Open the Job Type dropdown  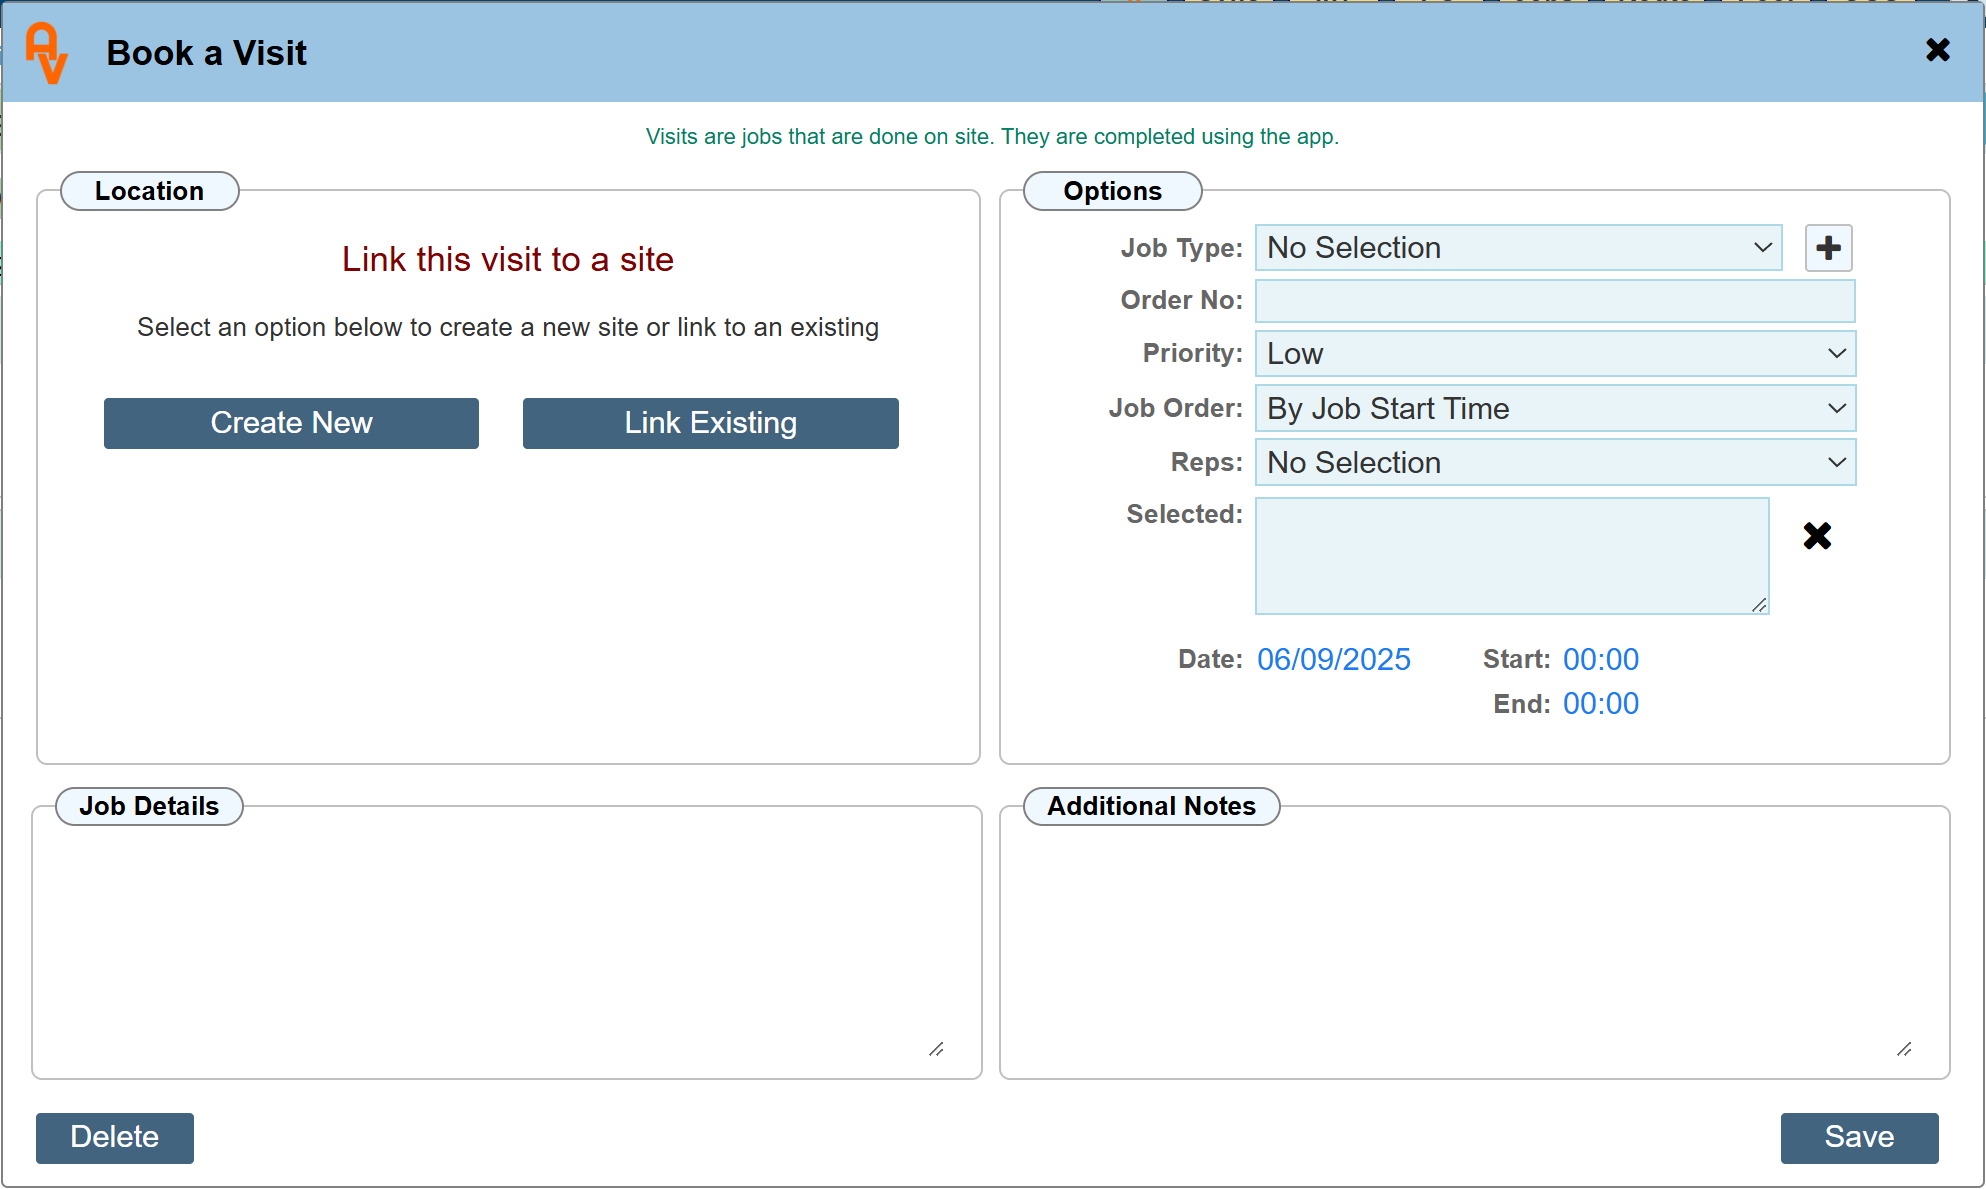tap(1518, 248)
